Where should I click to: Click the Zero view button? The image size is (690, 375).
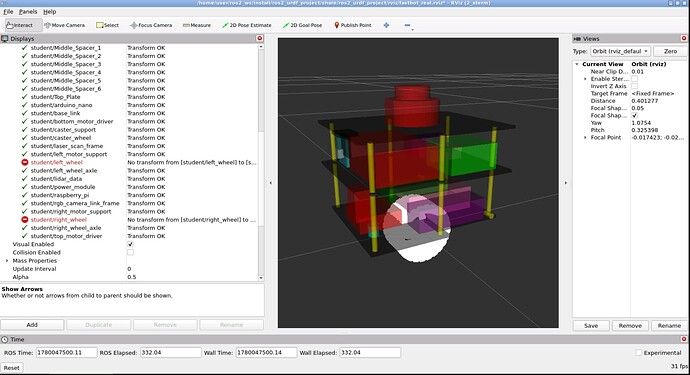tap(670, 51)
